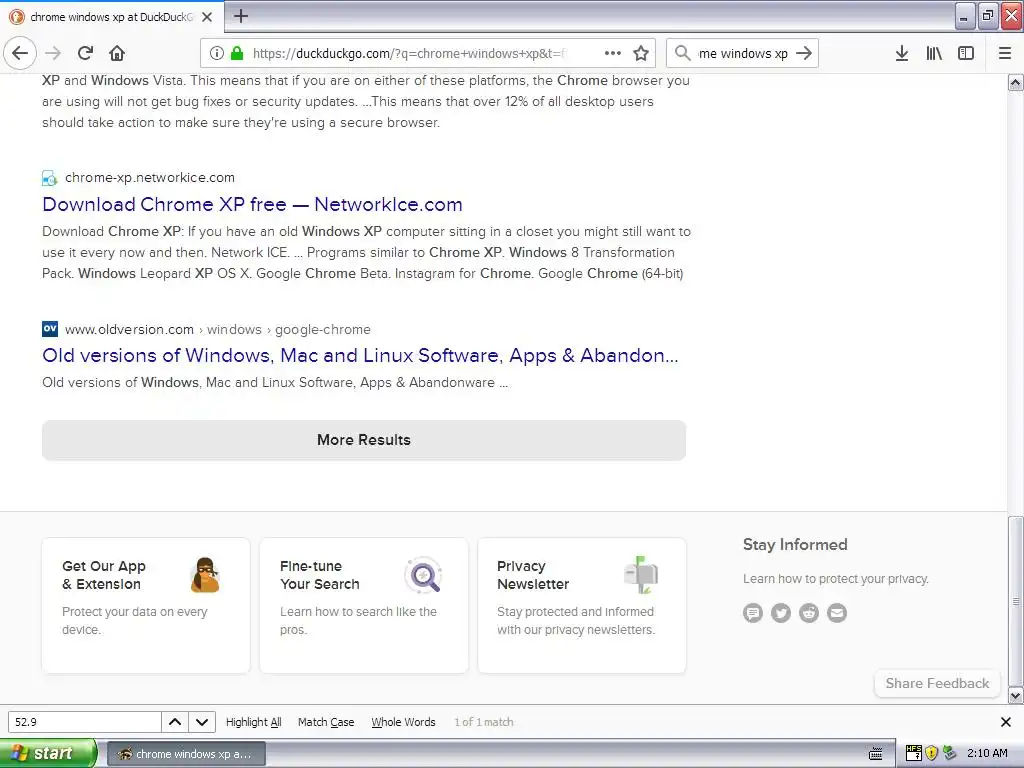Open Download Chrome XP free NetworkIce result
This screenshot has height=768, width=1024.
pos(252,204)
